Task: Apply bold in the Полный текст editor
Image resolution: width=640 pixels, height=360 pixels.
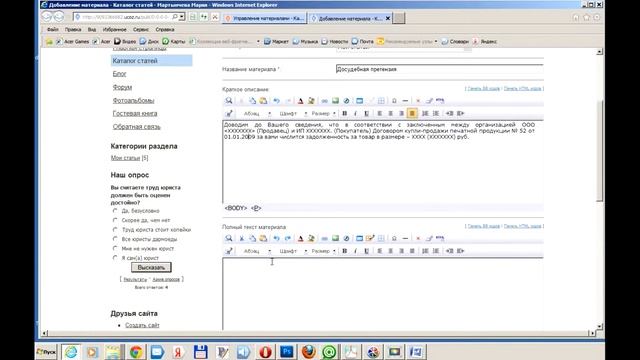Action: tap(344, 251)
